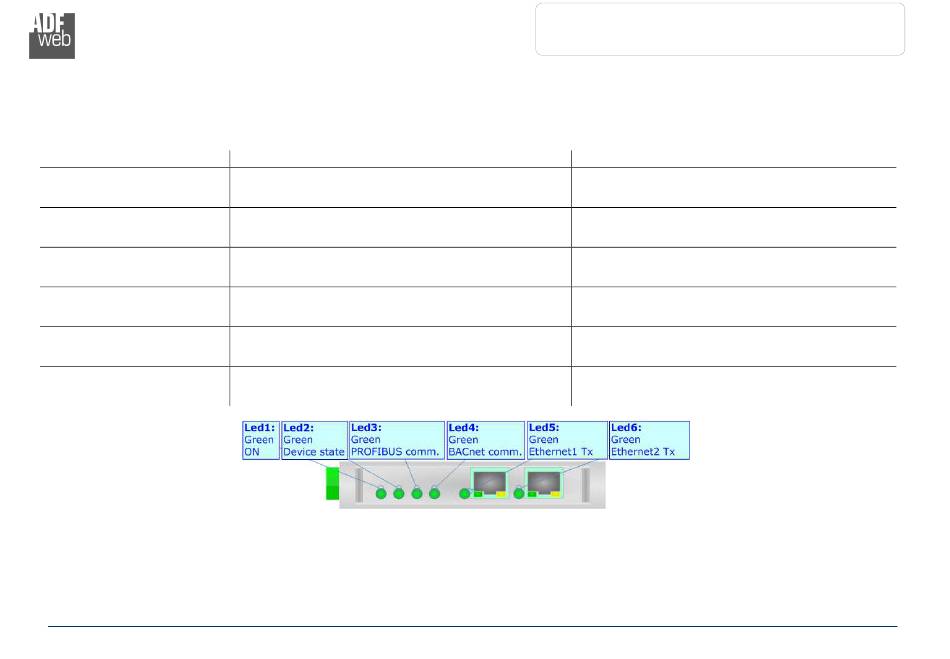This screenshot has width=950, height=659.
Task: Click the empty rounded box at top right
Action: pyautogui.click(x=720, y=29)
